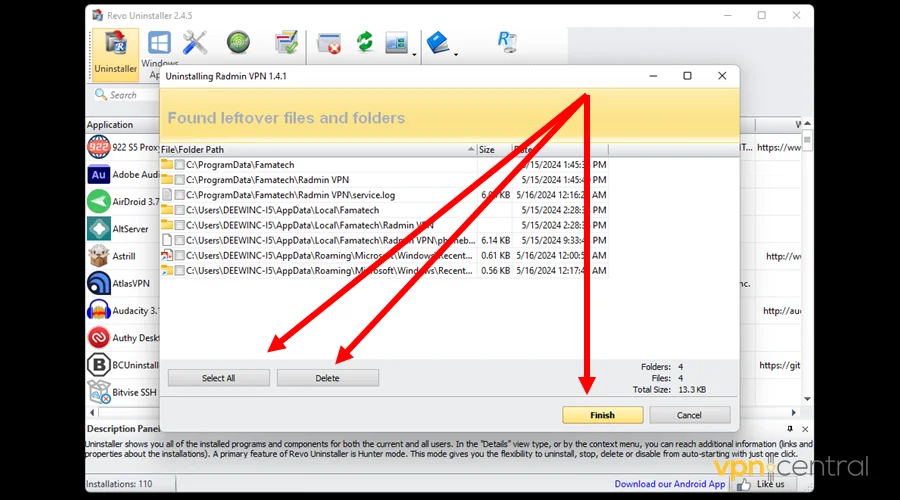Click the Folders count value 4
The image size is (900, 500).
coord(681,367)
